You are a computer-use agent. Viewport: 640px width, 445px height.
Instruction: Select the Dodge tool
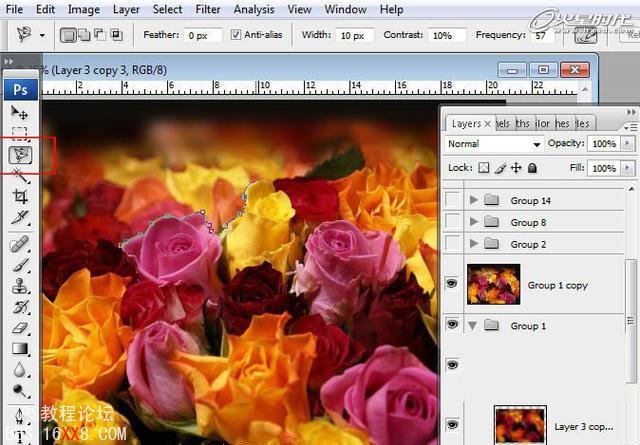coord(20,391)
